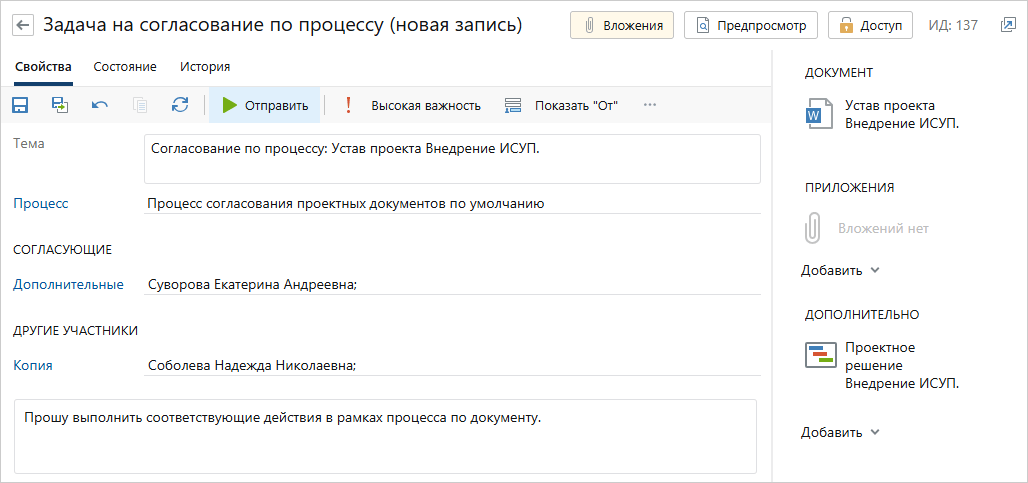Image resolution: width=1028 pixels, height=483 pixels.
Task: Open Вложения button
Action: (x=622, y=25)
